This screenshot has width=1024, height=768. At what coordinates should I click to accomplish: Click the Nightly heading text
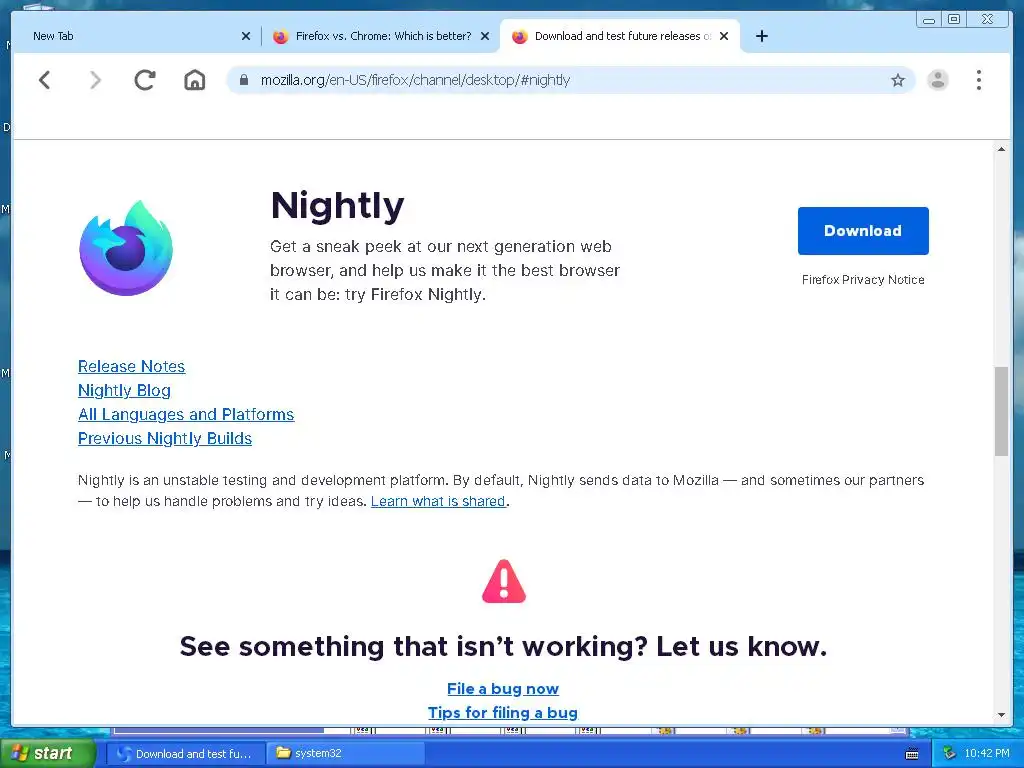pyautogui.click(x=338, y=206)
